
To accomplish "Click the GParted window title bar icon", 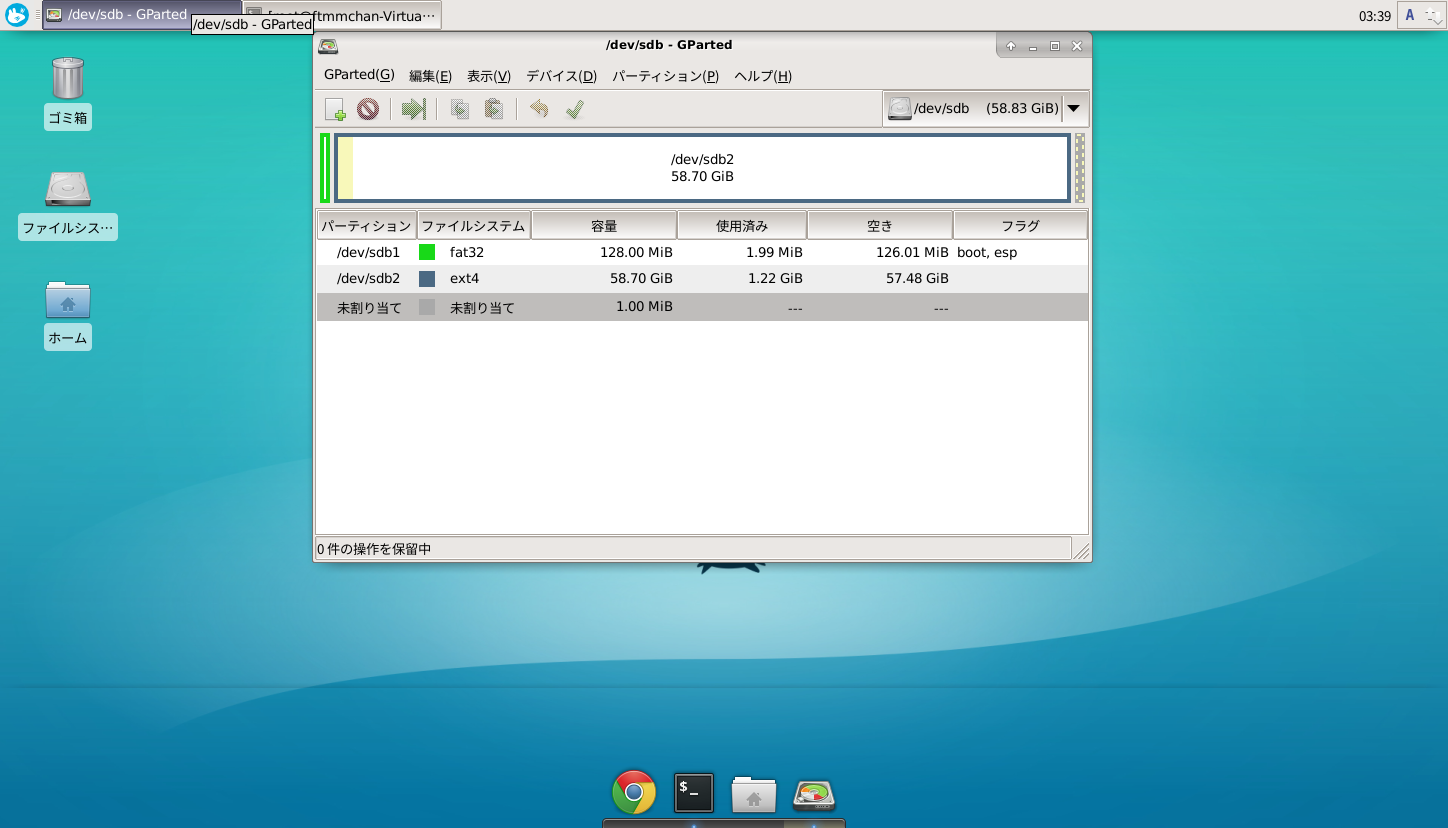I will [328, 45].
